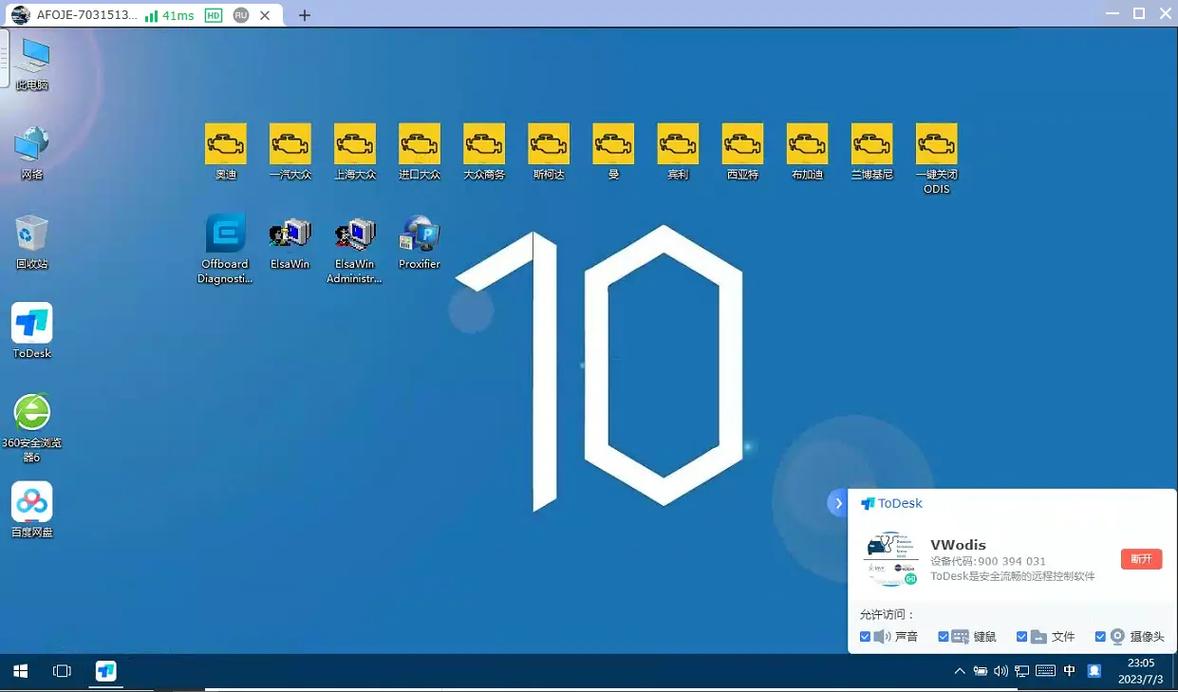Select the ElsaWin desktop icon
1178x692 pixels.
[x=290, y=242]
